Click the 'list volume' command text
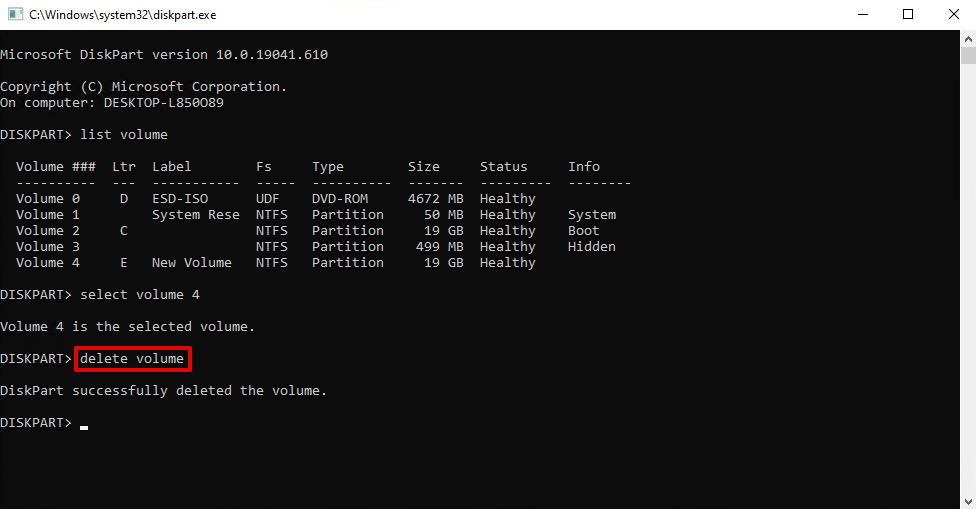Screen dimensions: 976x509 (124, 134)
